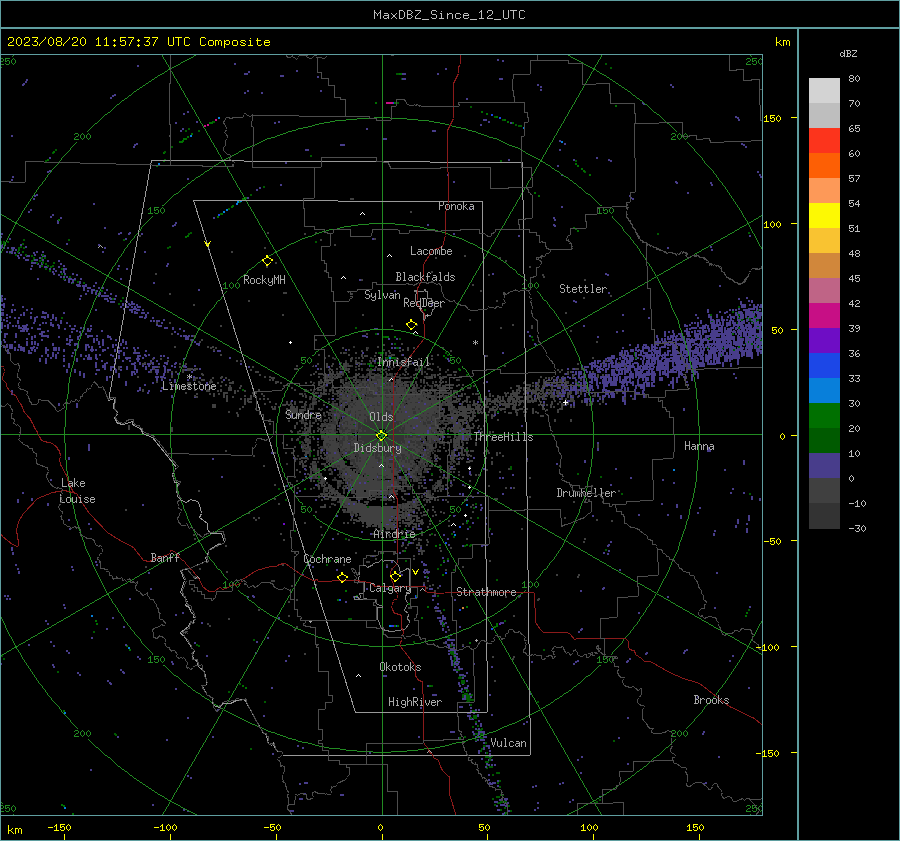Click the Sundre city label
Viewport: 900px width, 841px height.
(303, 414)
